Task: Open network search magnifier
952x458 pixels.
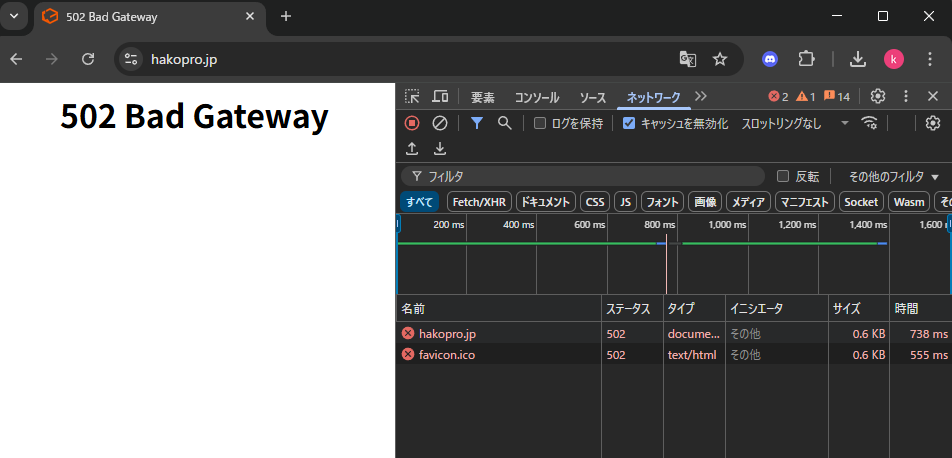Action: click(x=505, y=123)
